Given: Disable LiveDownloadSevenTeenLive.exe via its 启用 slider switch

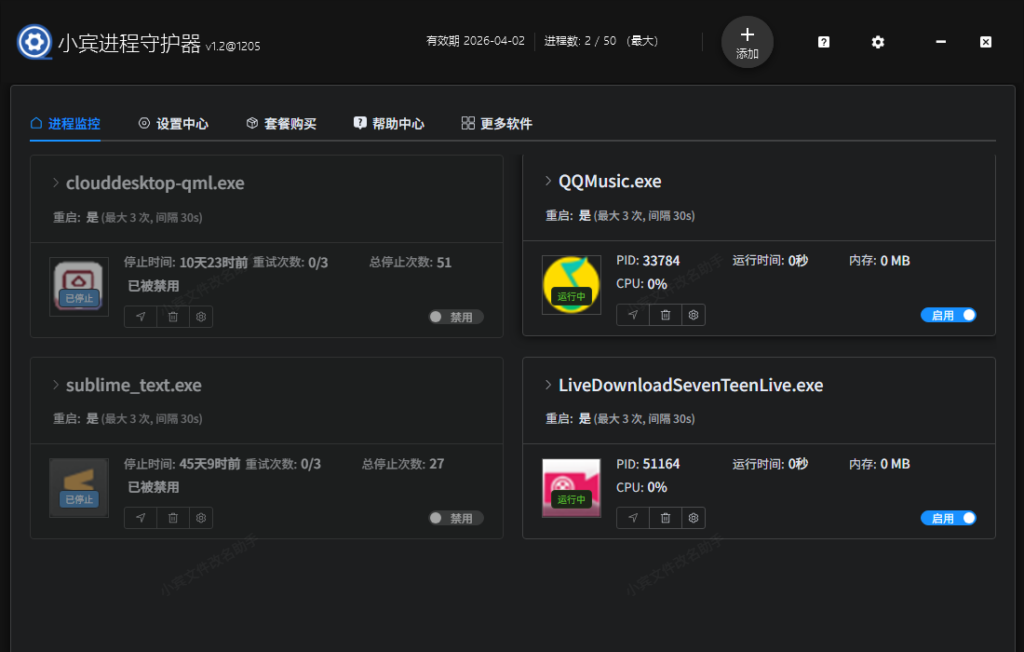Looking at the screenshot, I should tap(948, 517).
